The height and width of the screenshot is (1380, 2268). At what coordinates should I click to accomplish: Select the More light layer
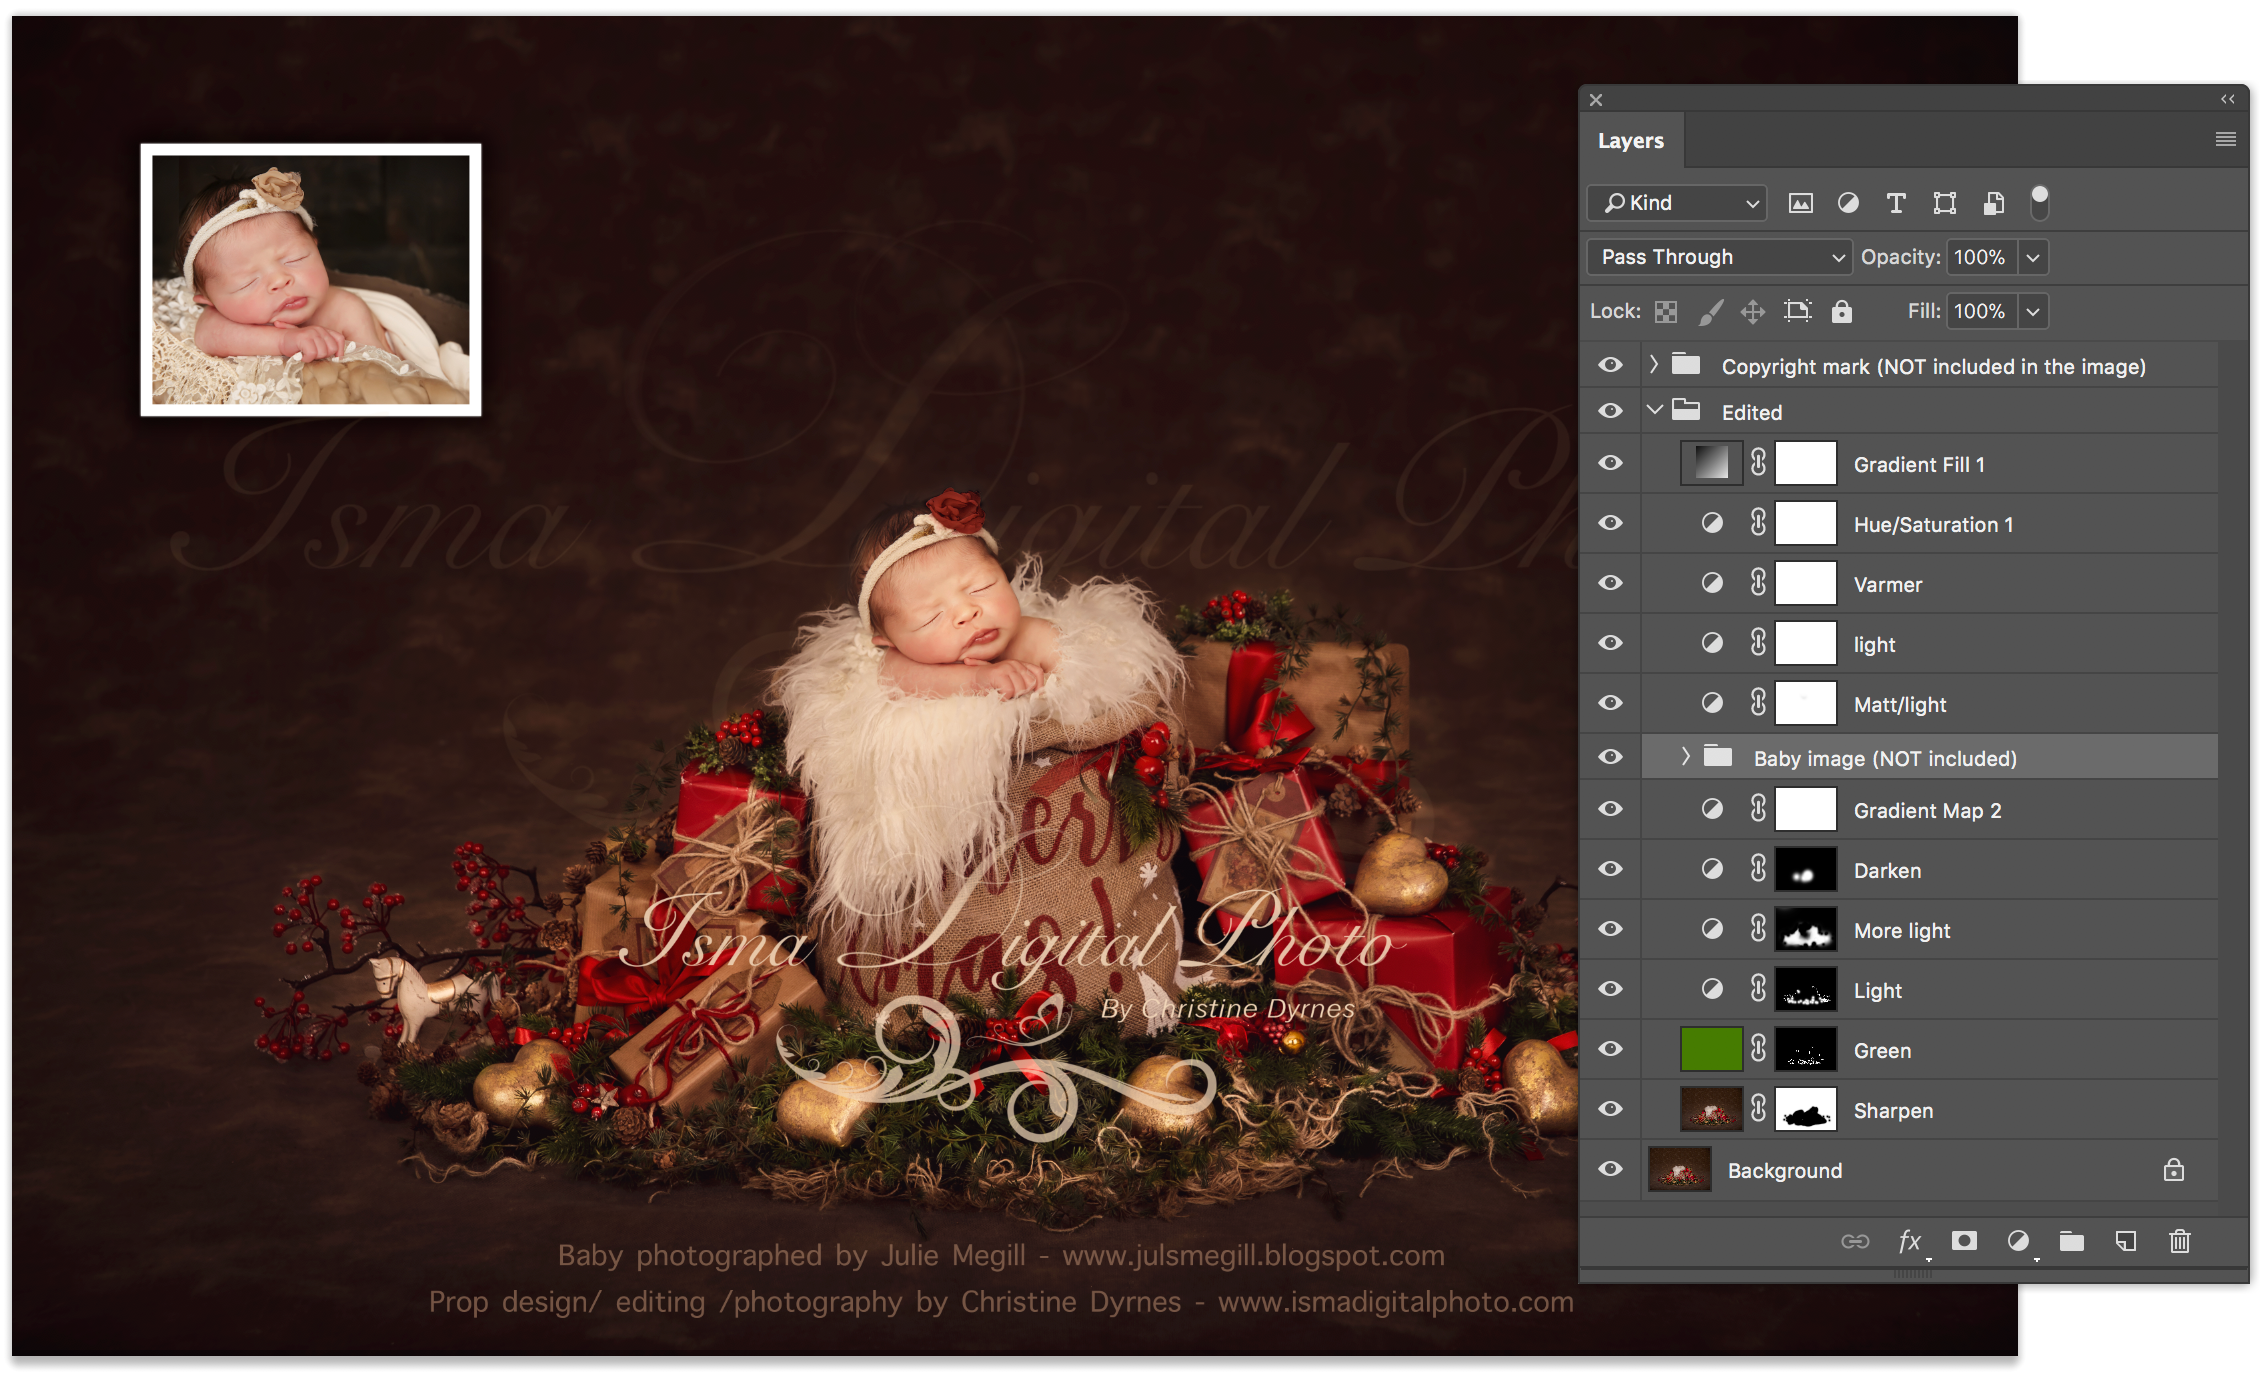(1930, 929)
